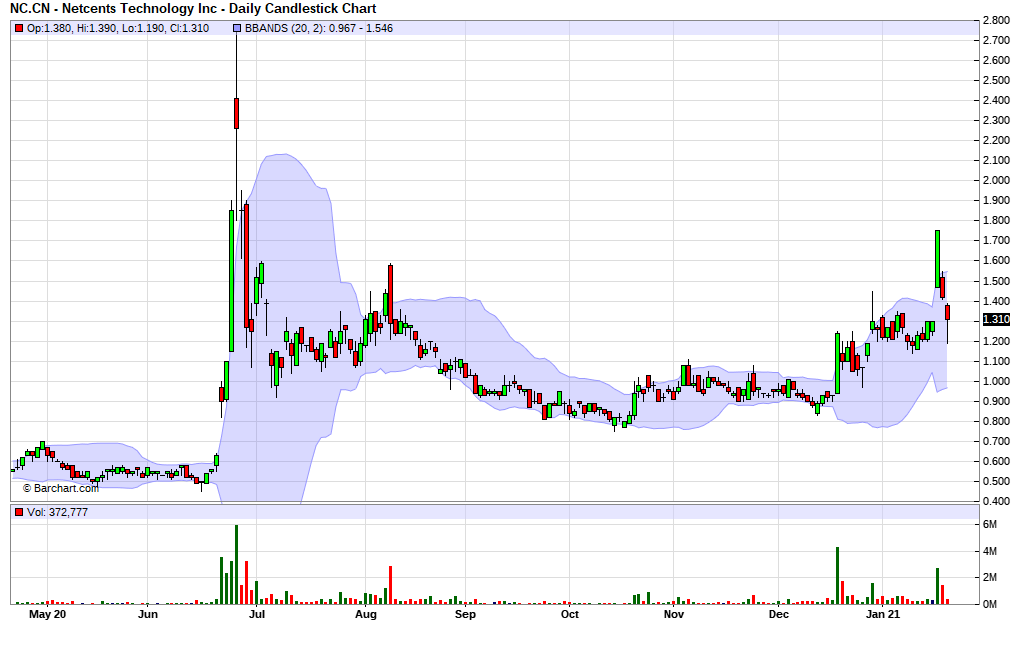Screen dimensions: 1021x645
Task: Click the 2.800 price axis label
Action: [x=996, y=20]
